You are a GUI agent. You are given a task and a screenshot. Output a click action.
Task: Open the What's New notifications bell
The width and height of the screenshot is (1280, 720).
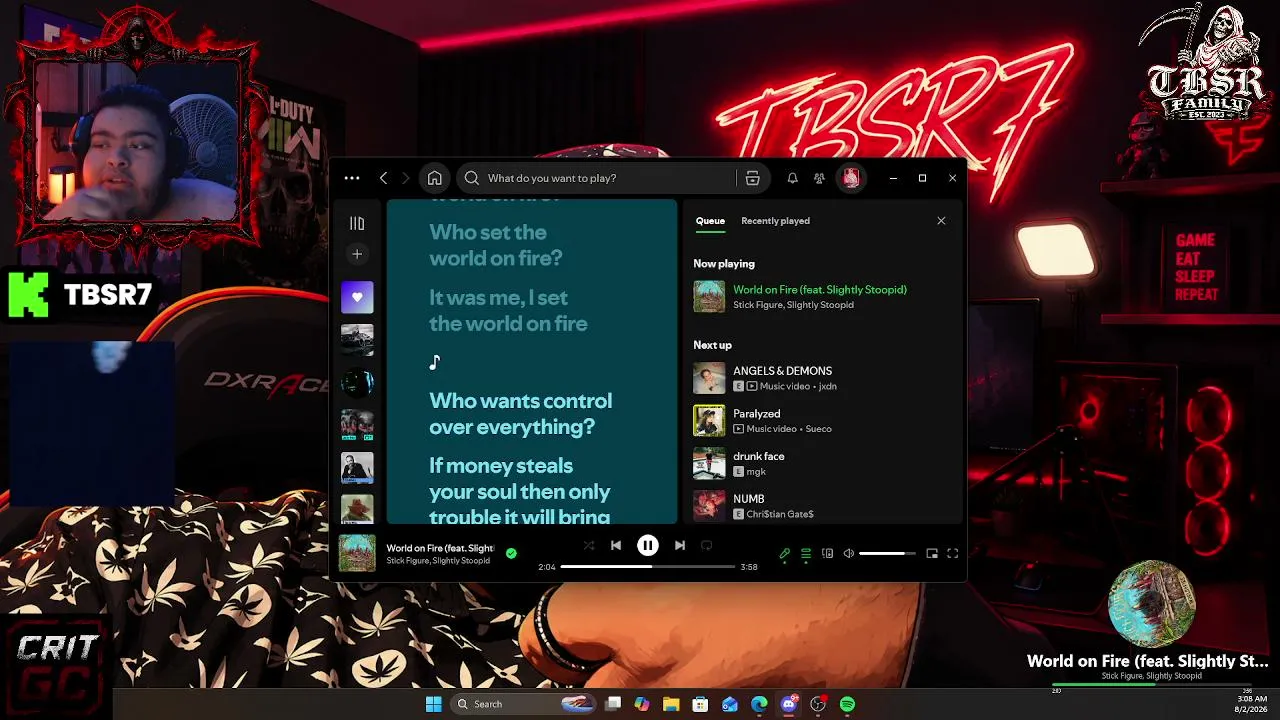(792, 178)
